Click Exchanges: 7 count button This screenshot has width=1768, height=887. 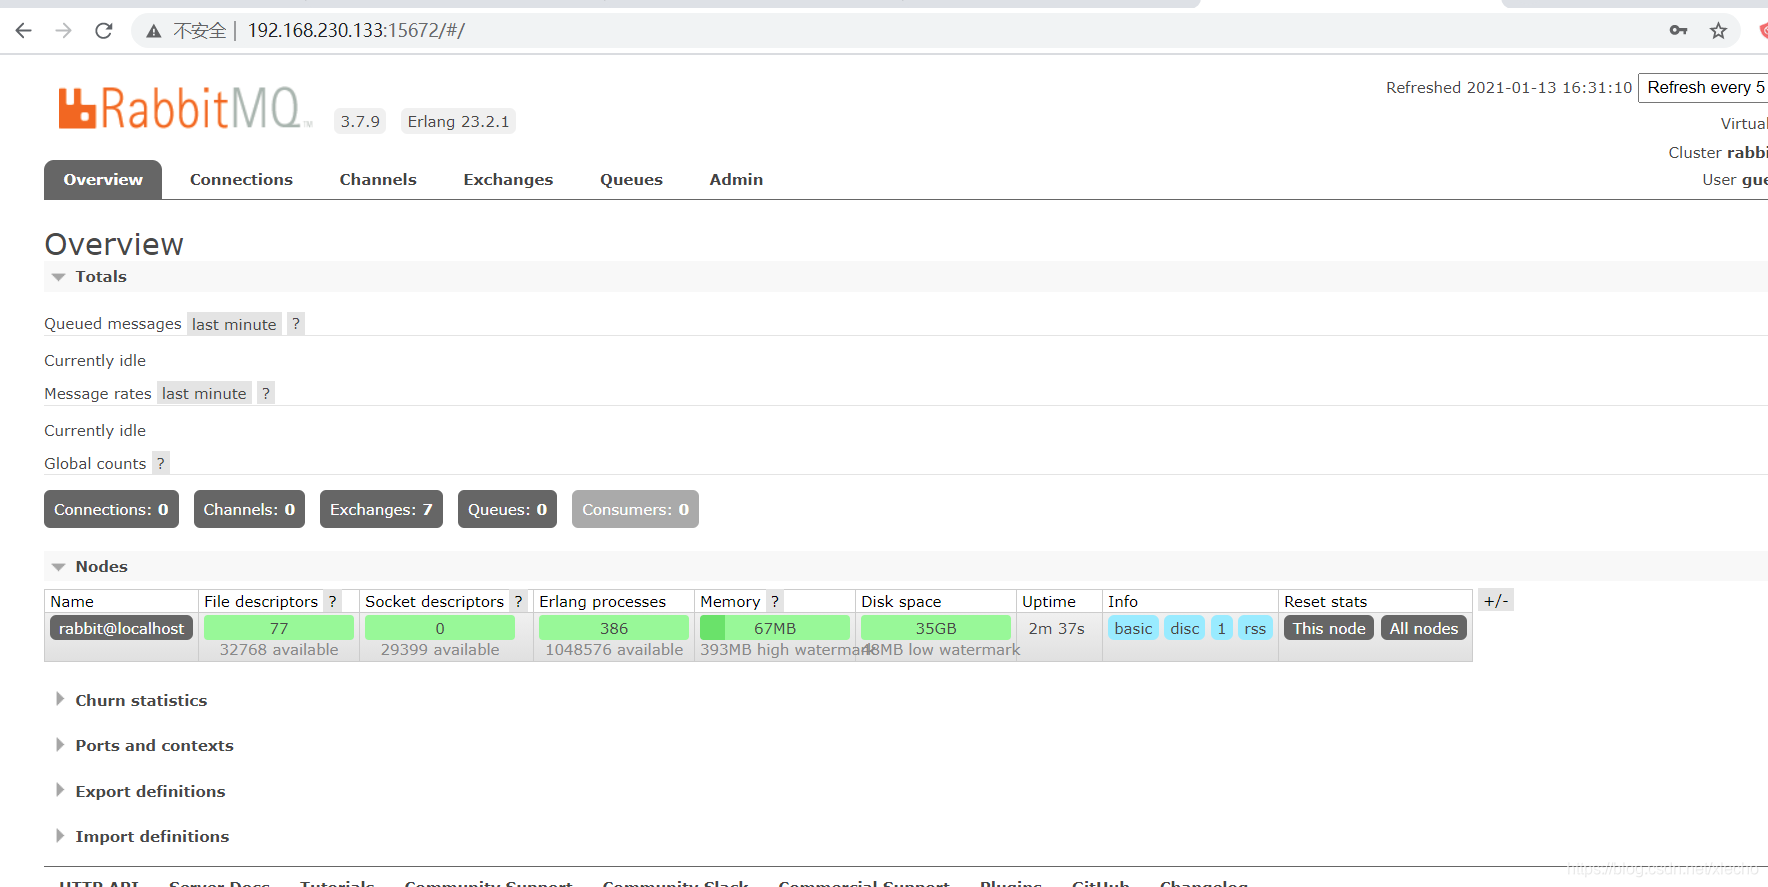point(381,509)
